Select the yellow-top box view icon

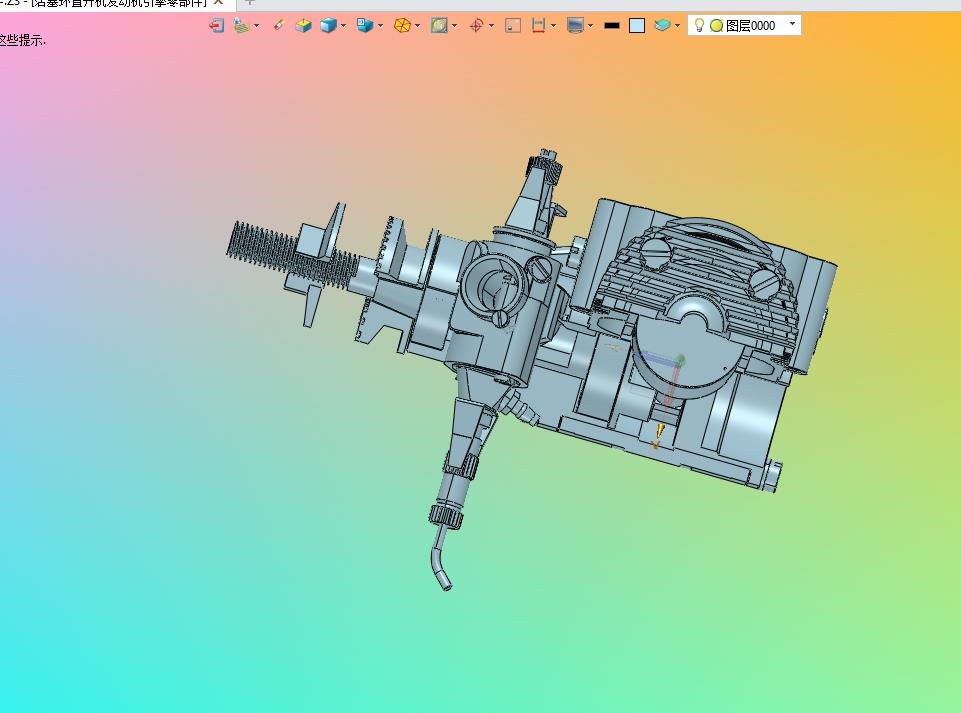(303, 26)
